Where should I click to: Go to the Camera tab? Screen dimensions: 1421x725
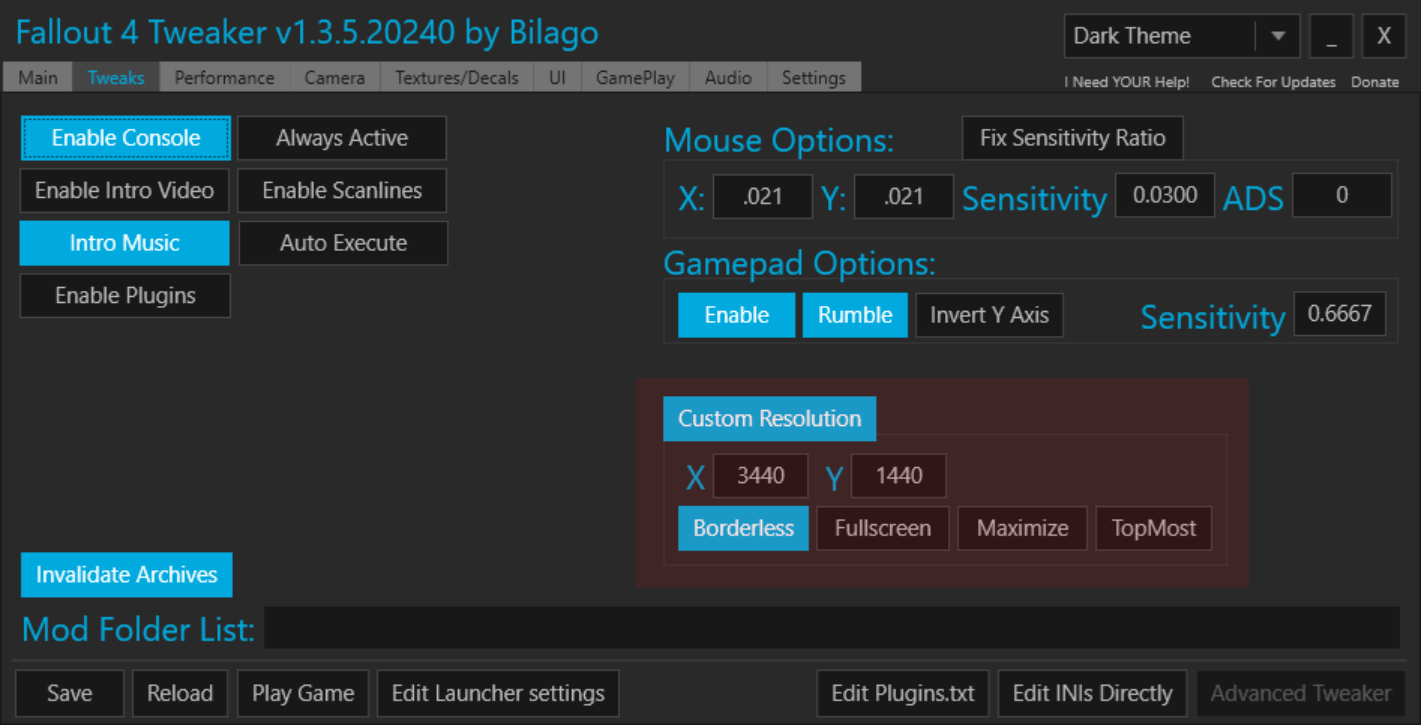[335, 77]
